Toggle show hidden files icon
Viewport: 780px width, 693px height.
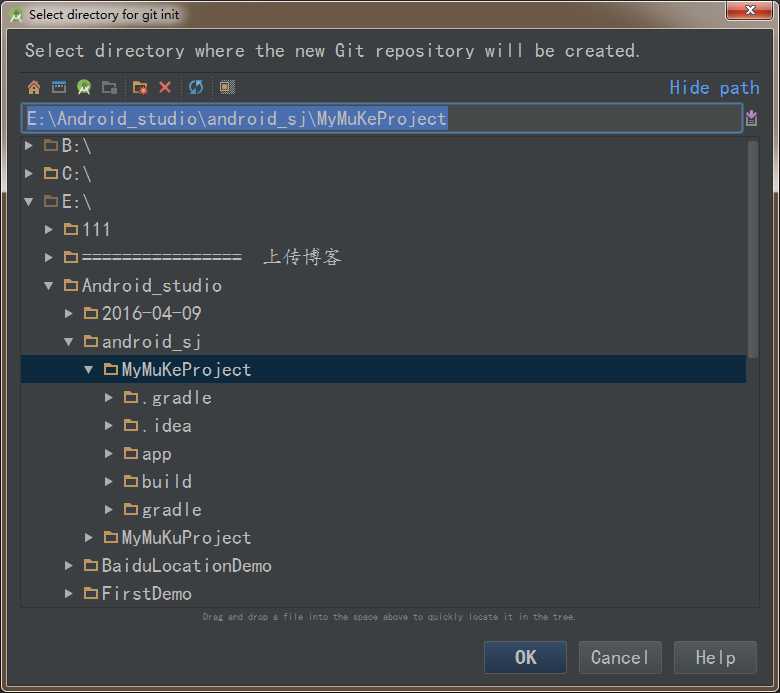(227, 88)
